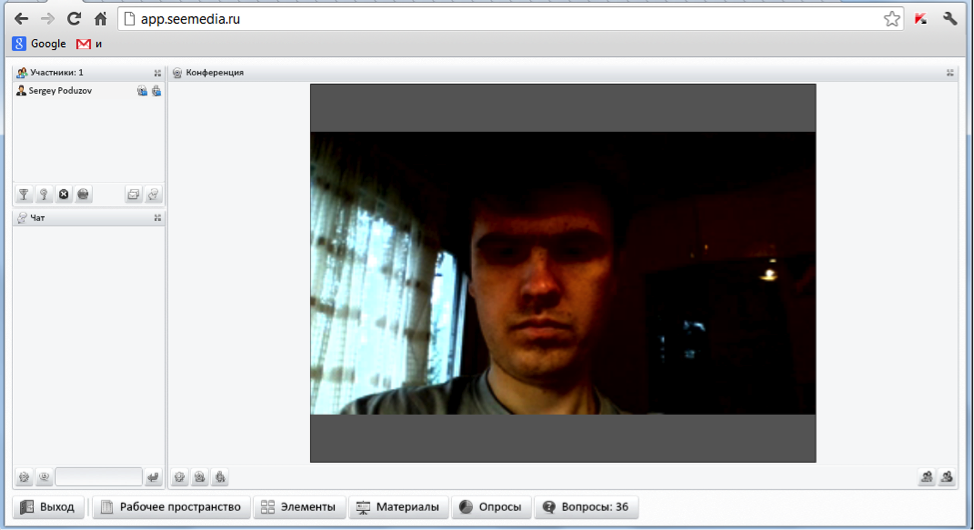The width and height of the screenshot is (974, 530).
Task: Expand the Конференция panel with its corner icon
Action: point(950,73)
